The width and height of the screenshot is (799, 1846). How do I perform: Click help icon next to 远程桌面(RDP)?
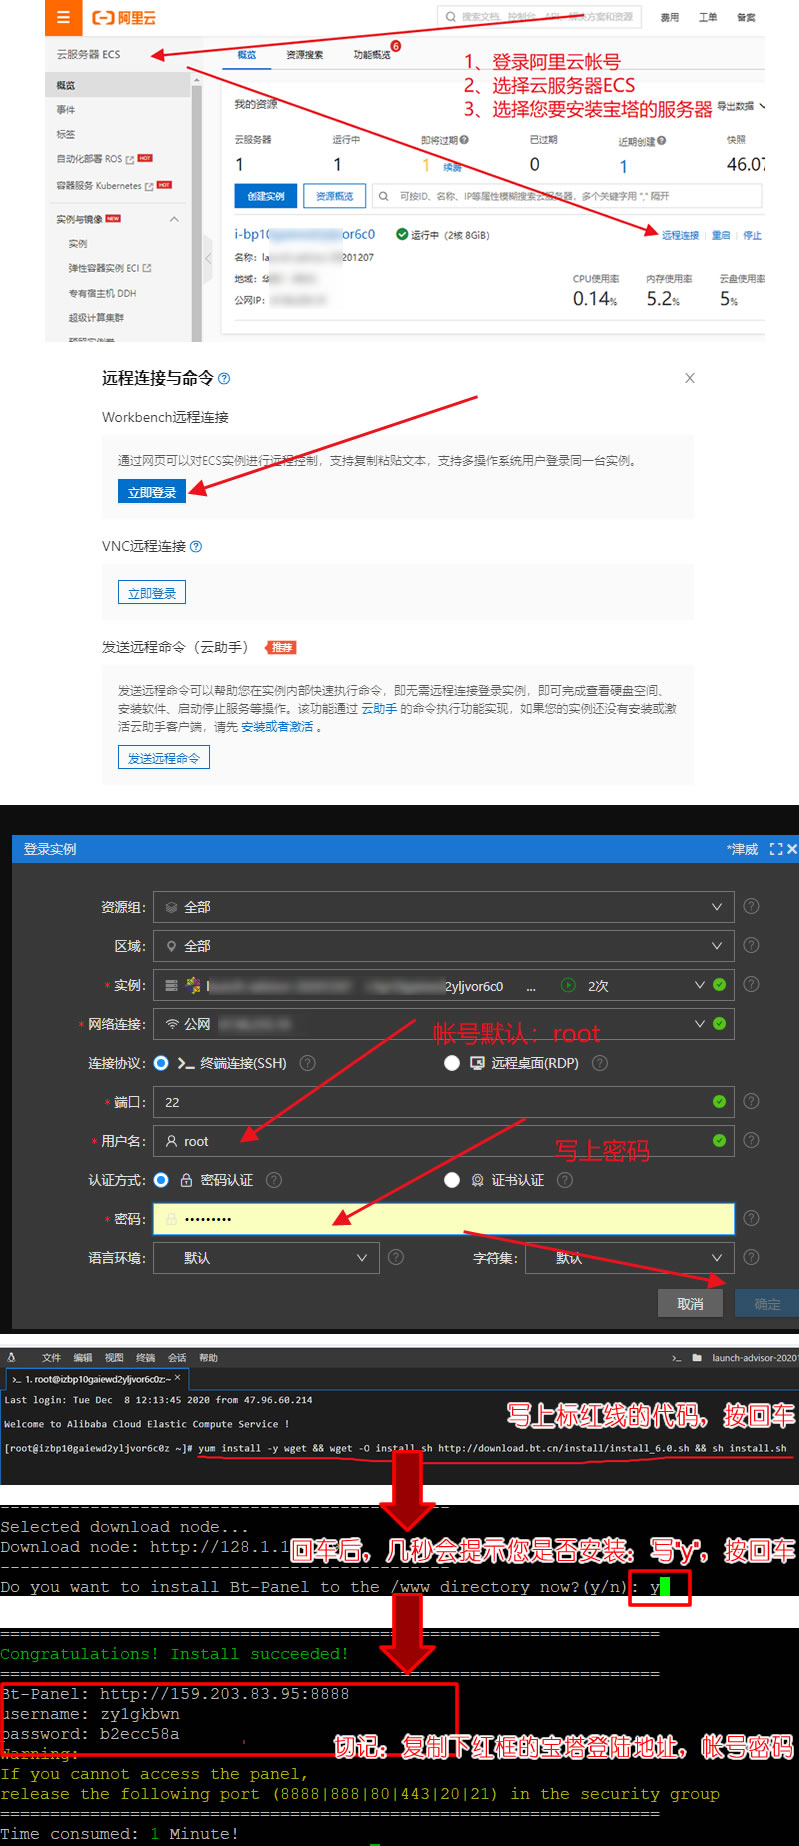(600, 1063)
